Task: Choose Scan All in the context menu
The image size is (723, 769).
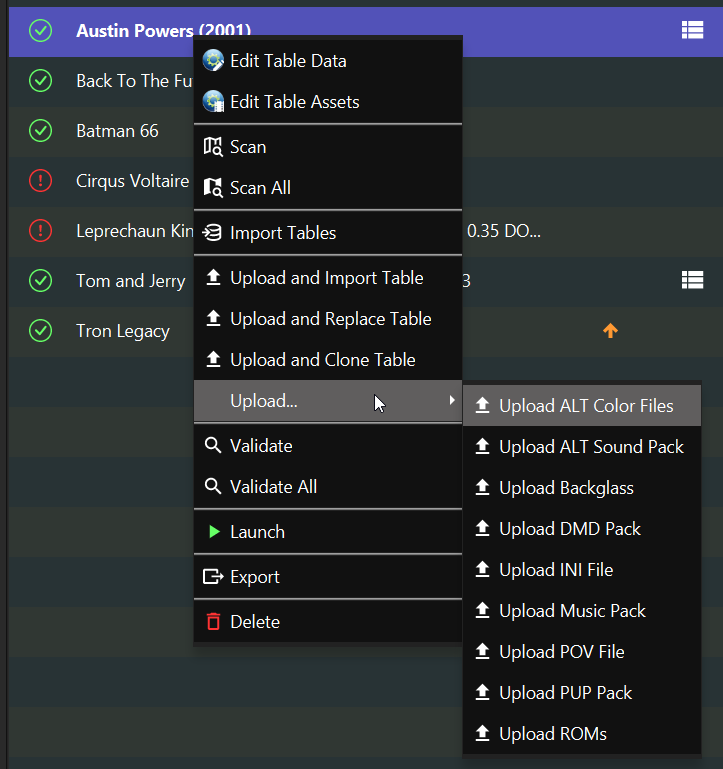Action: click(x=328, y=188)
